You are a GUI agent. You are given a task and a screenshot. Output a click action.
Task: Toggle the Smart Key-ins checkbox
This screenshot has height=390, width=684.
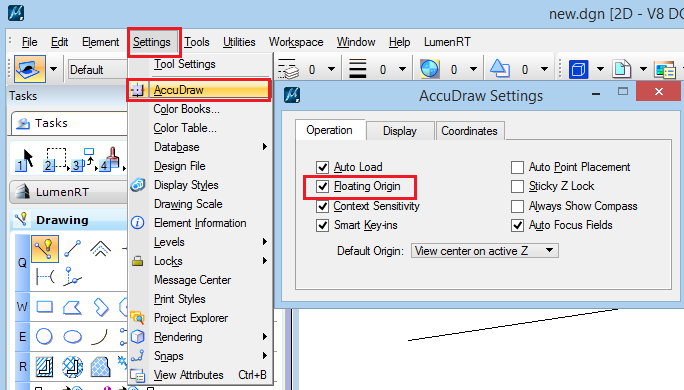[x=322, y=225]
